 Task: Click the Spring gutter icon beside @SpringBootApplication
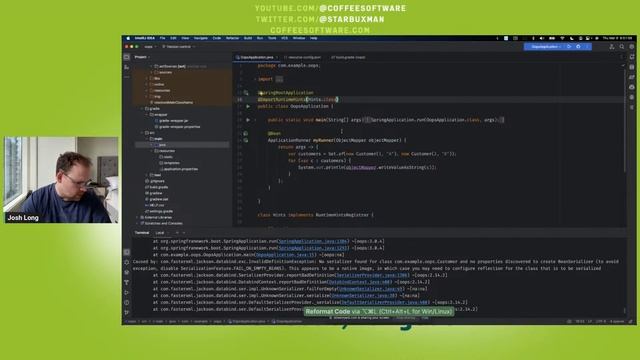click(246, 93)
